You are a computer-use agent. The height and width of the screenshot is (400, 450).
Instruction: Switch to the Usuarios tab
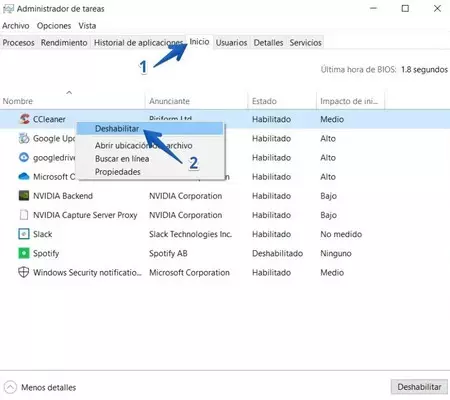pos(231,43)
